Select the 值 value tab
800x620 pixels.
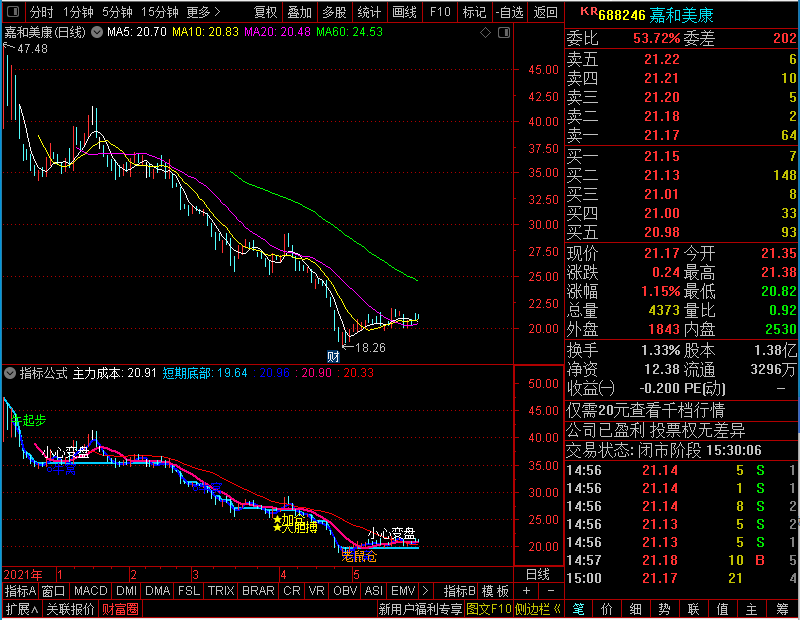tap(722, 609)
